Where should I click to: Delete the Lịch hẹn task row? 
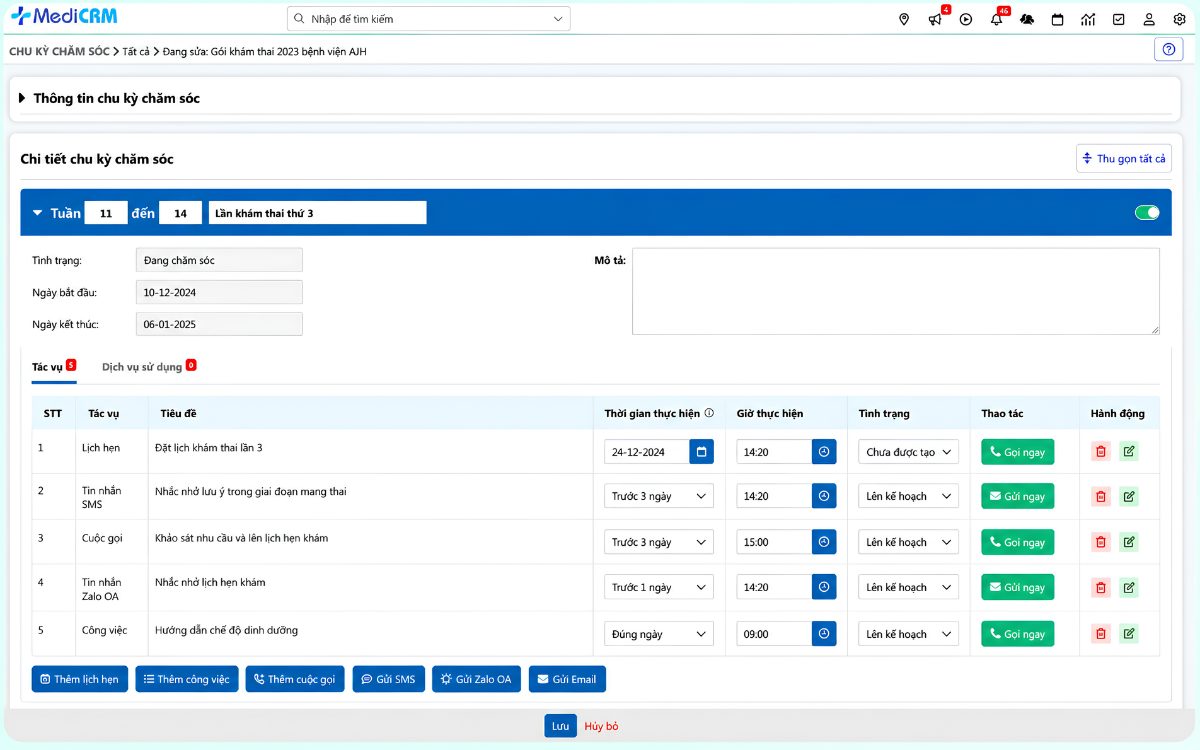(1101, 452)
